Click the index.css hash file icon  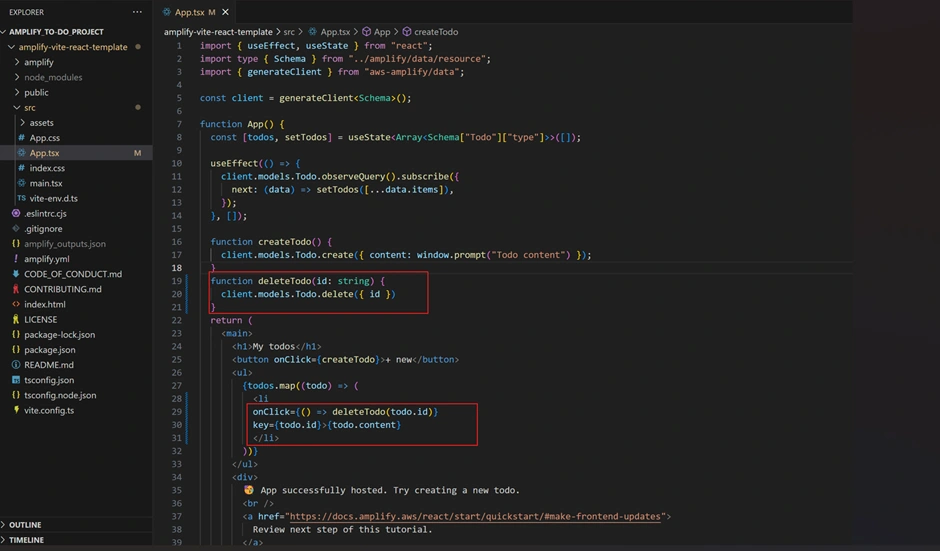tap(22, 168)
